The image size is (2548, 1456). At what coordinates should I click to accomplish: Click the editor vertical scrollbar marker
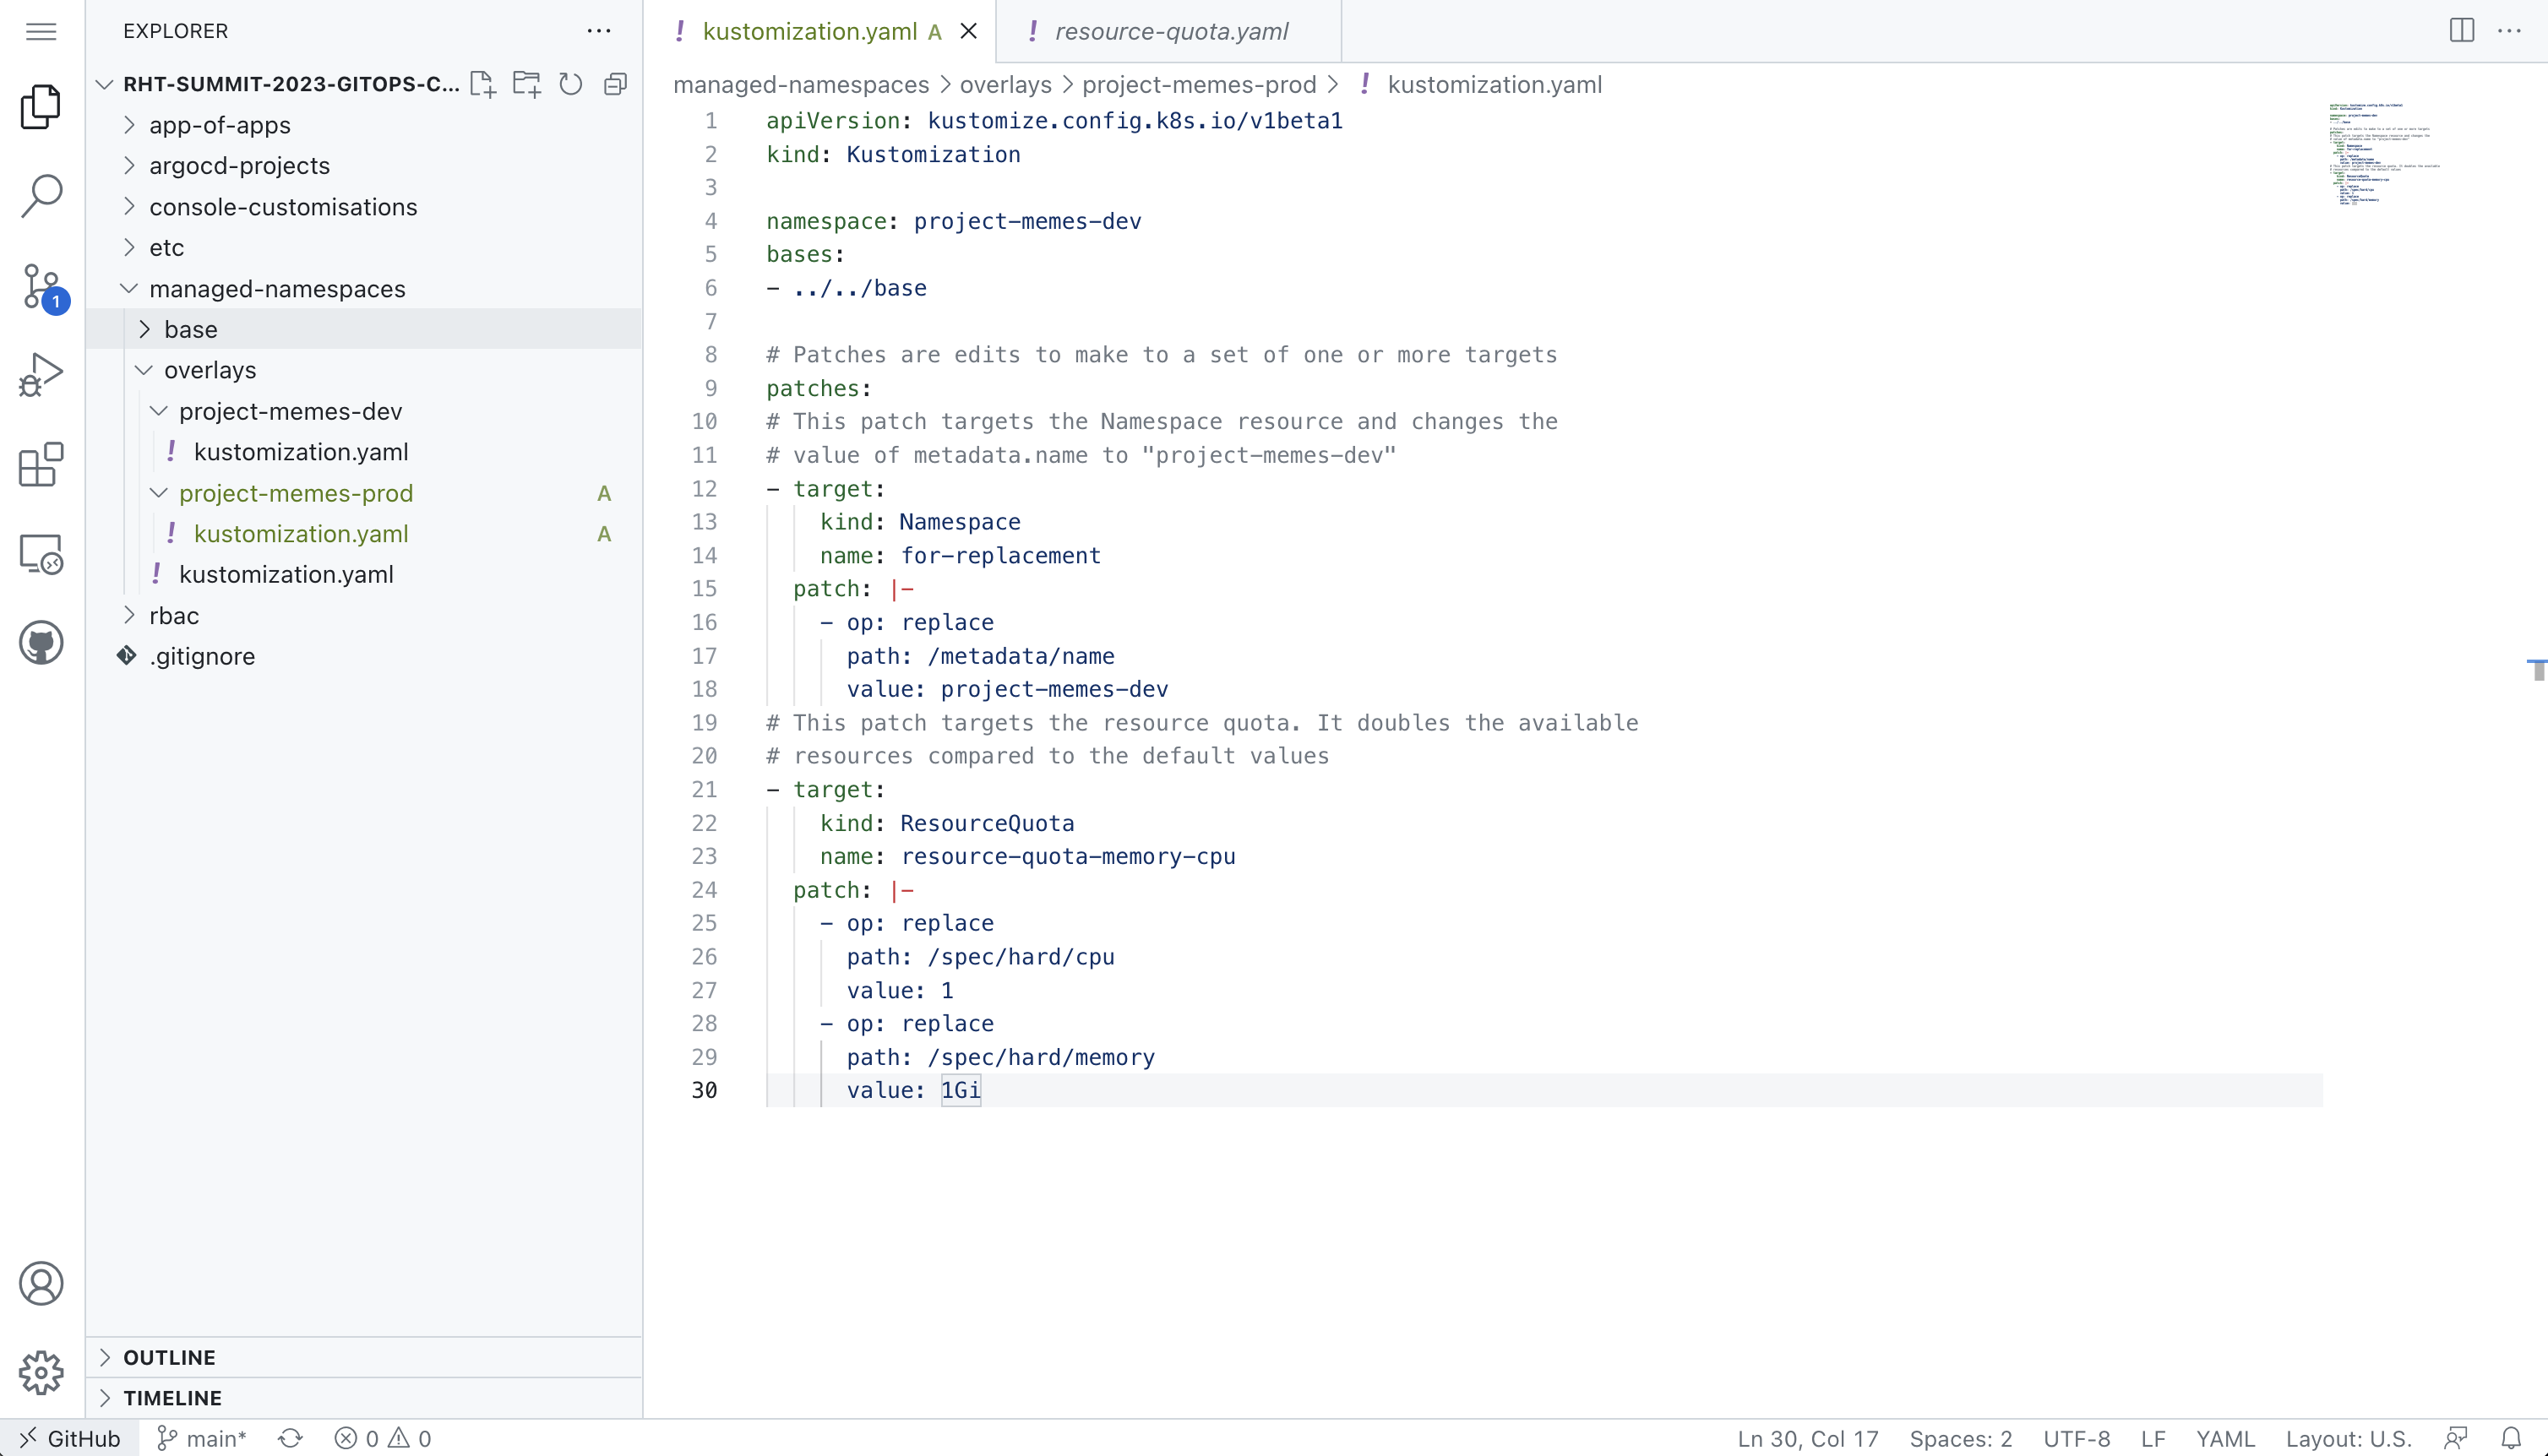pyautogui.click(x=2537, y=670)
